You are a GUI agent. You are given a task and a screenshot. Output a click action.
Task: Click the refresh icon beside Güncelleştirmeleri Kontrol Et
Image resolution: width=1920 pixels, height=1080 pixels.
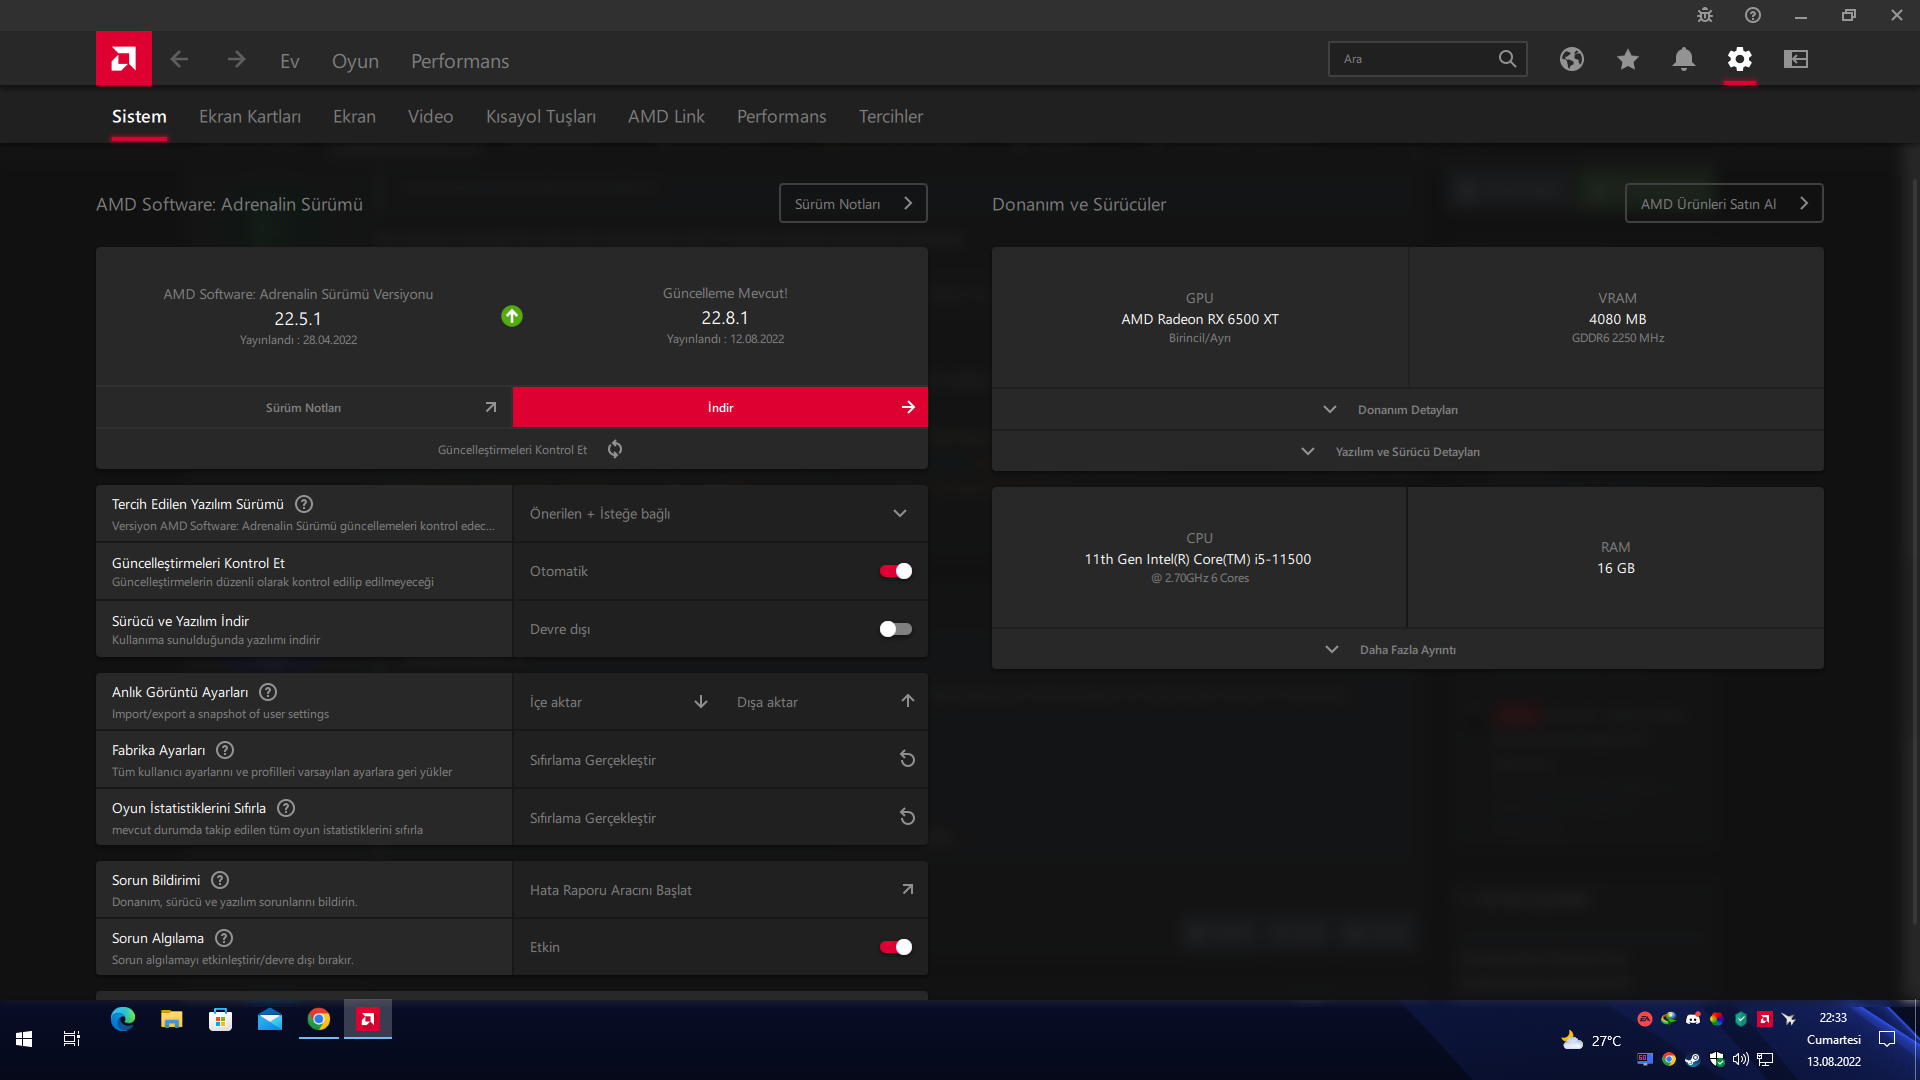615,449
